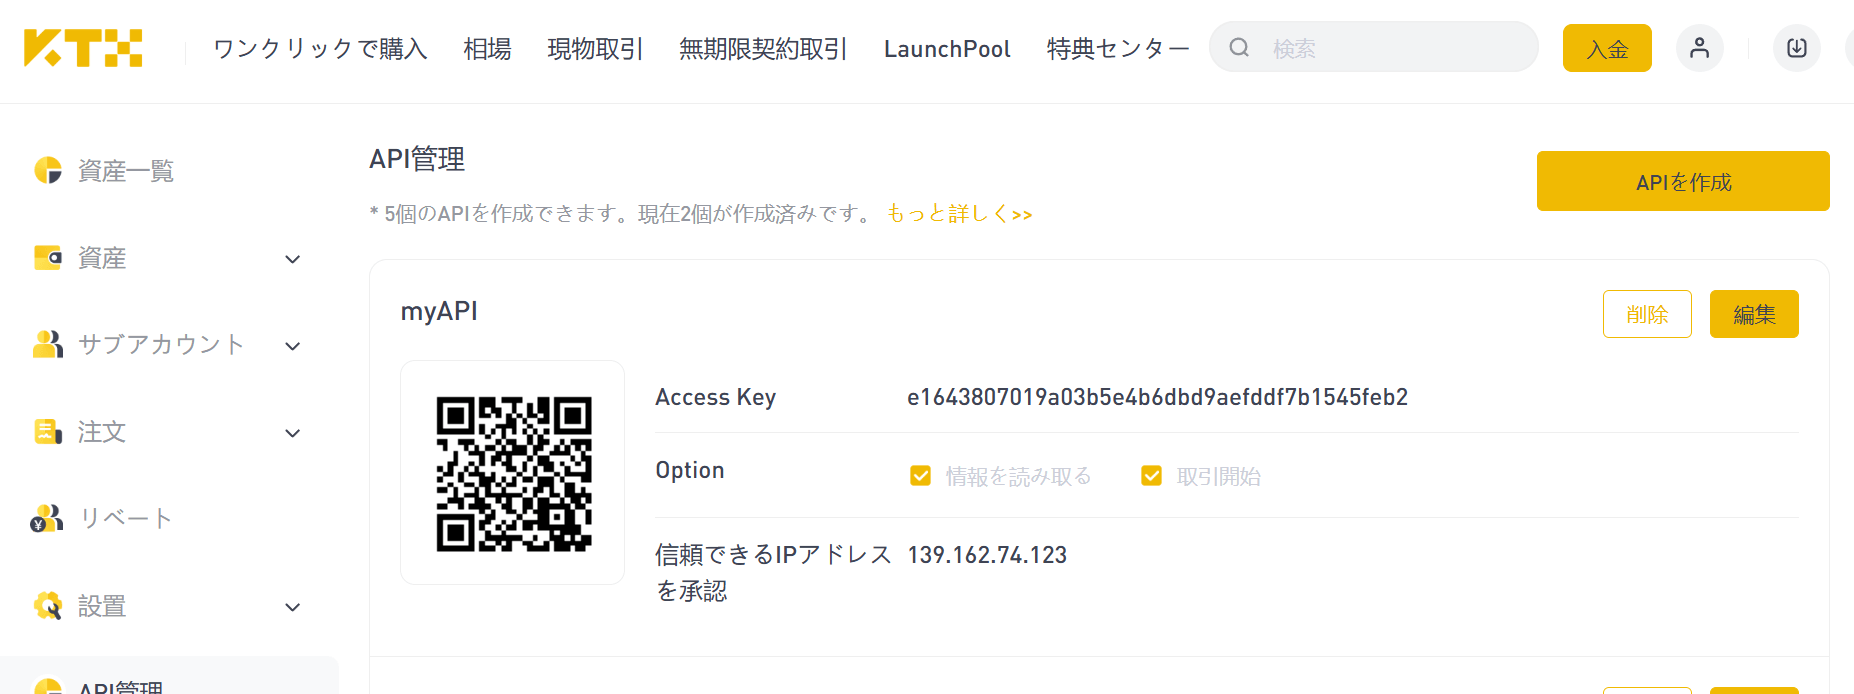
Task: Click 編集 for myAPI
Action: (x=1754, y=314)
